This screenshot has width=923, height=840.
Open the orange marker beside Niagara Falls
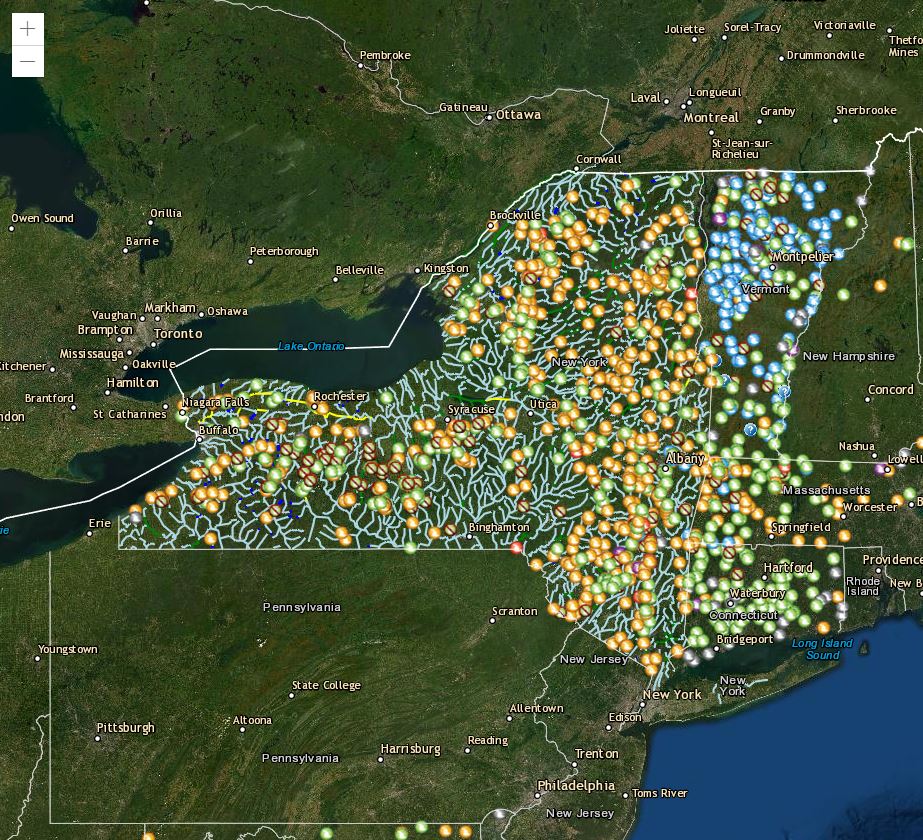pyautogui.click(x=184, y=404)
